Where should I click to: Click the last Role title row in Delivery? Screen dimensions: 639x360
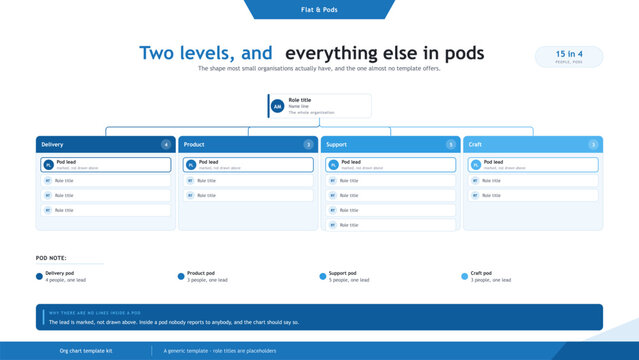pos(106,210)
